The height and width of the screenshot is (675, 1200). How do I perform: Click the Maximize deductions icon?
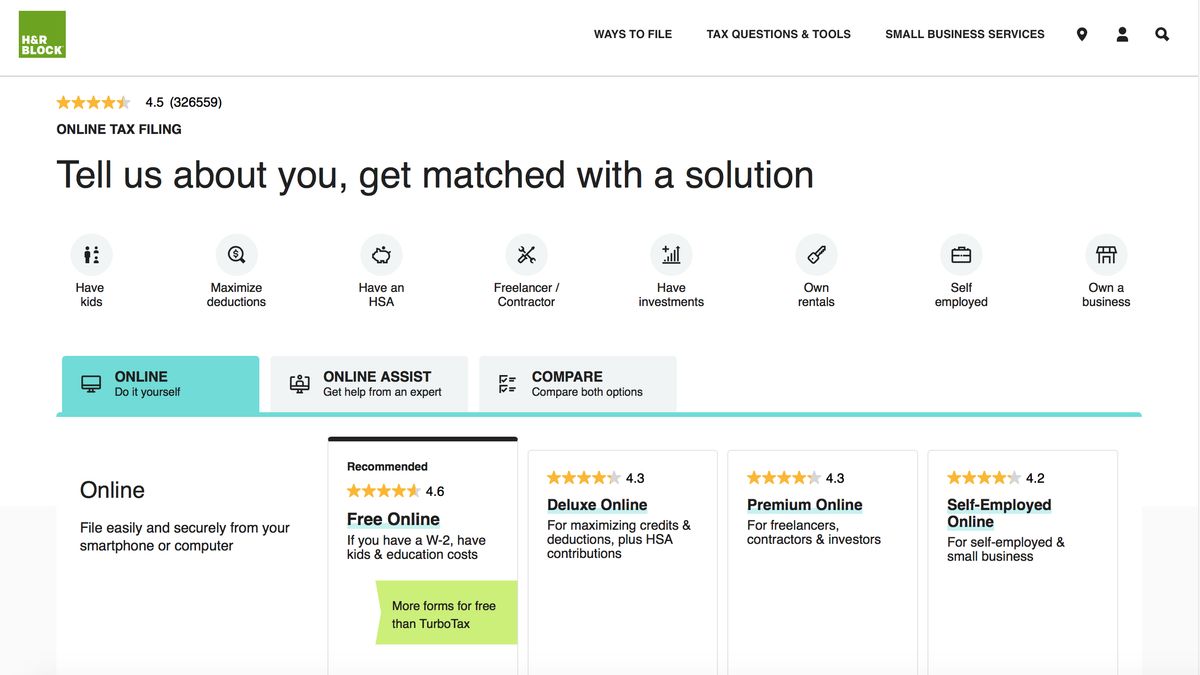236,254
